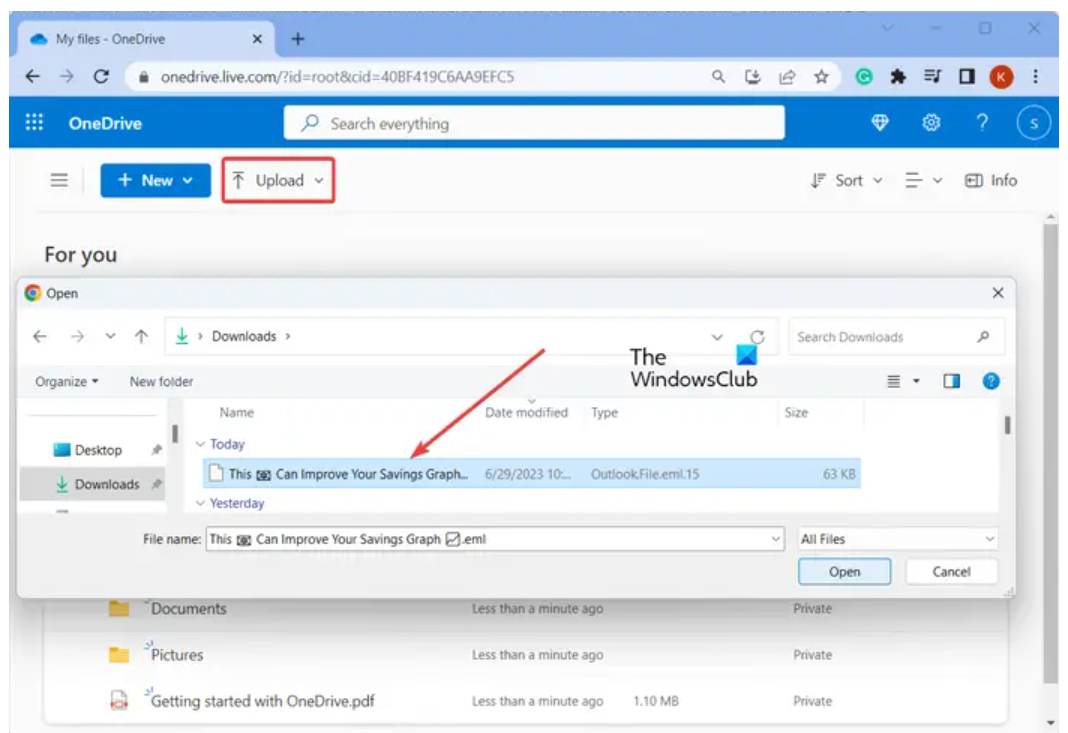Viewport: 1068px width, 733px height.
Task: Toggle preview pane in Open dialog
Action: (x=952, y=381)
